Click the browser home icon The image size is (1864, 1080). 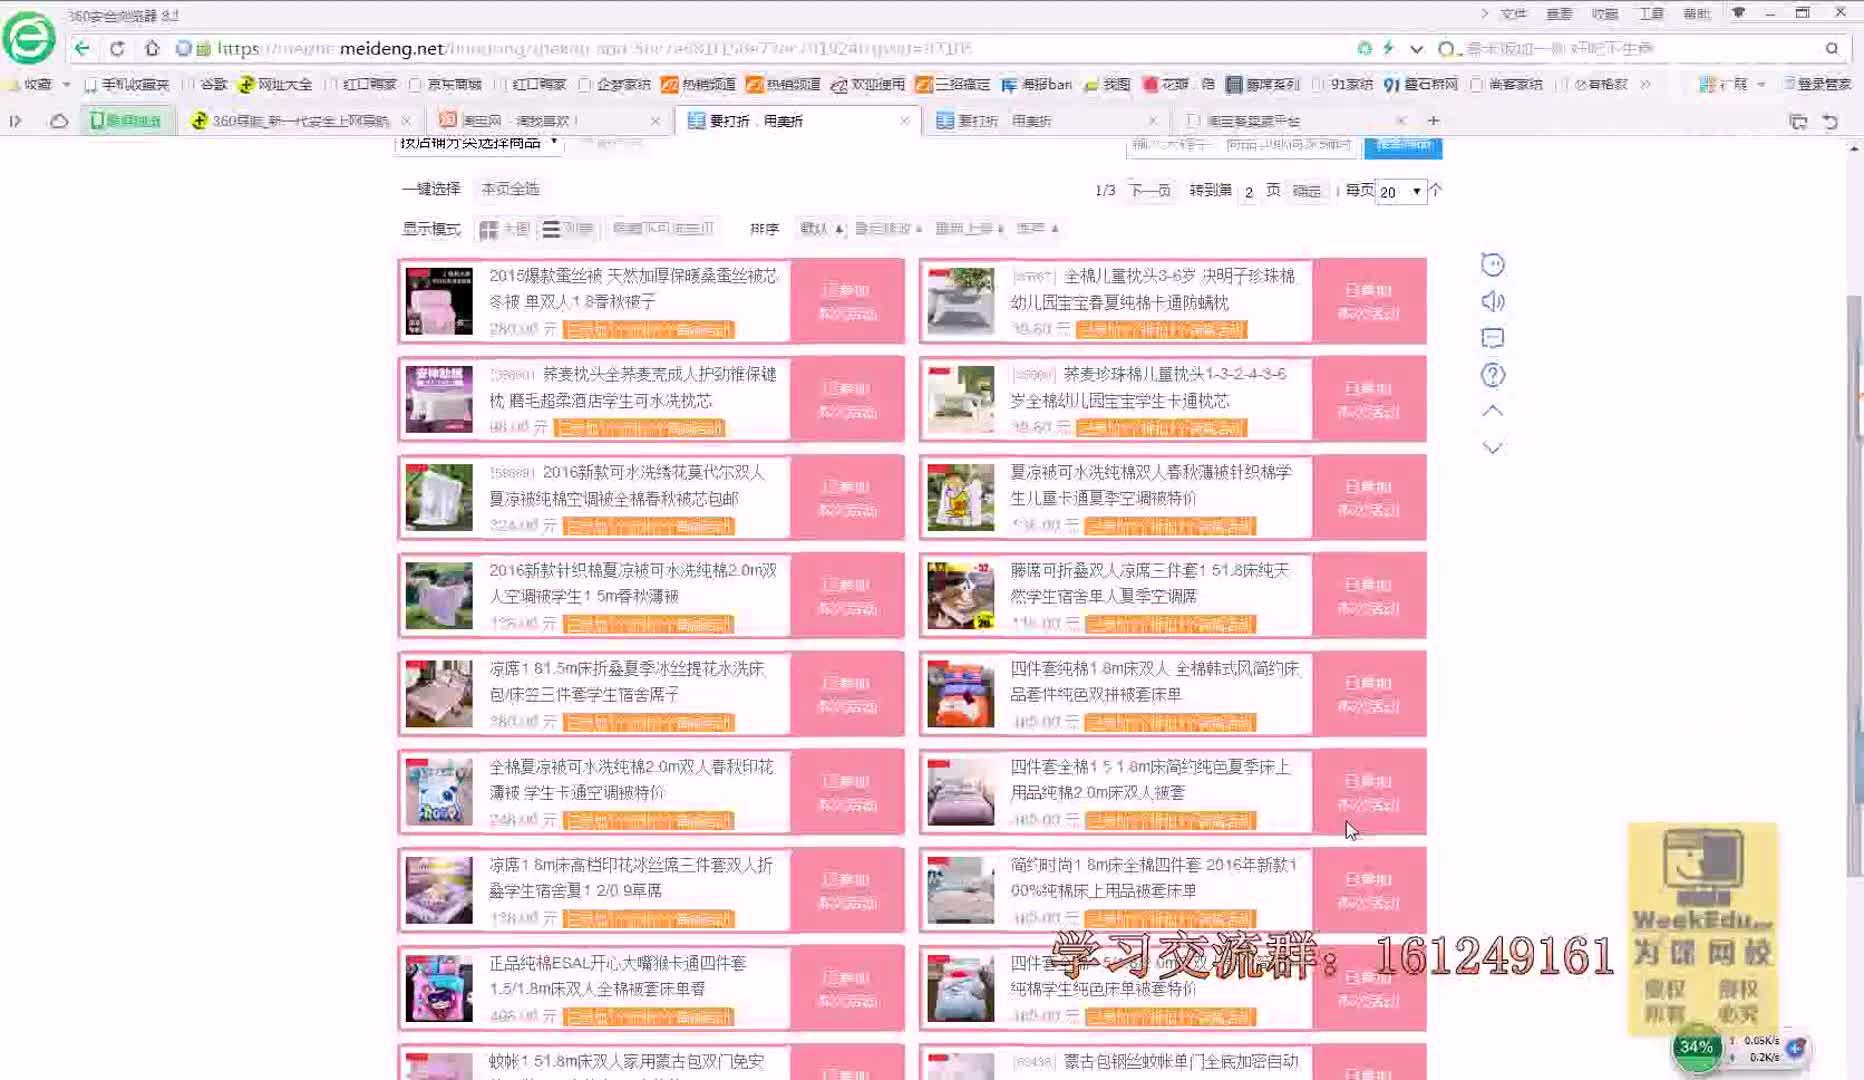[x=151, y=47]
